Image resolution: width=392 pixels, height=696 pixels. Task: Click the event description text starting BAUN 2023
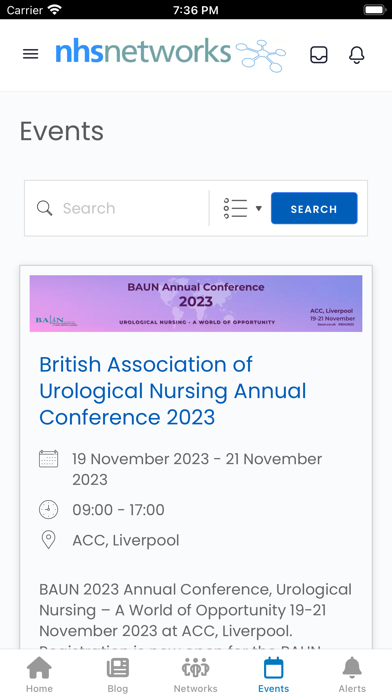195,616
